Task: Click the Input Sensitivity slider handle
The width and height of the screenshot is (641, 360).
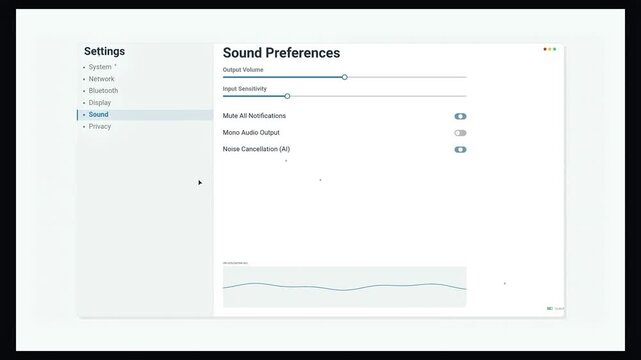Action: (287, 96)
